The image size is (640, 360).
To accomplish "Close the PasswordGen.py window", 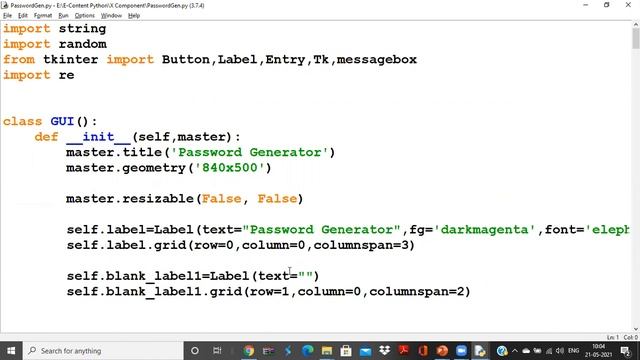I will pyautogui.click(x=628, y=5).
